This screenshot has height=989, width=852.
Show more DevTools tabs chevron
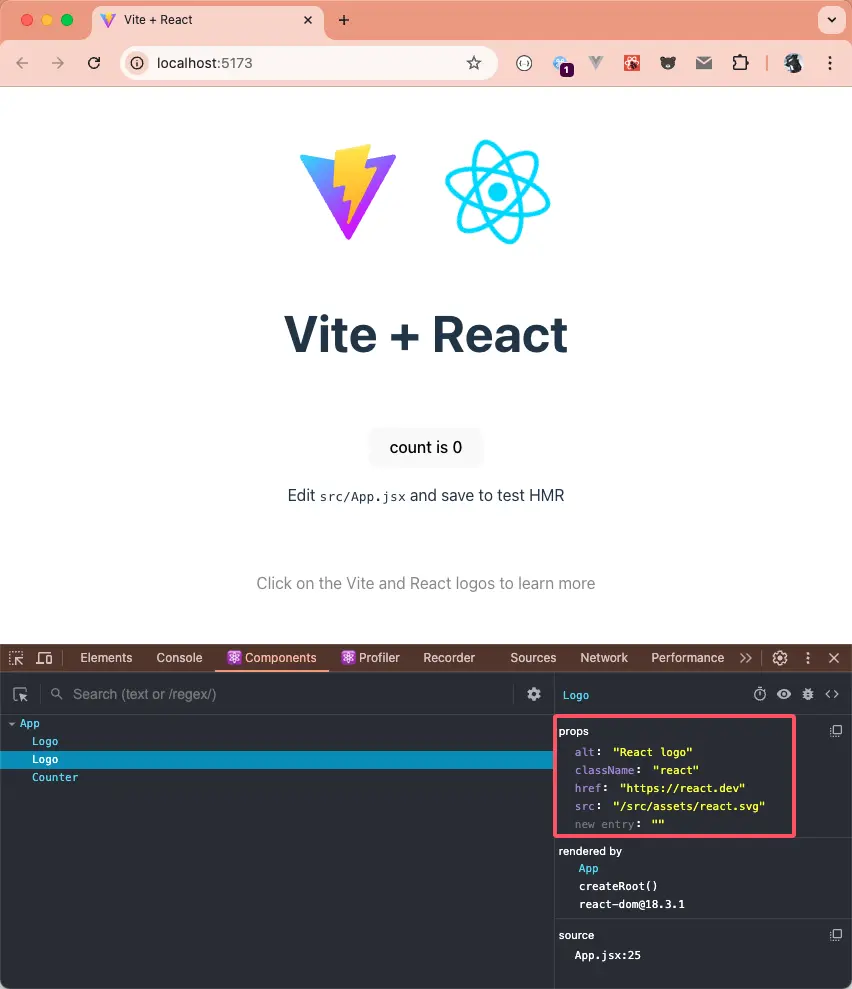(x=746, y=658)
